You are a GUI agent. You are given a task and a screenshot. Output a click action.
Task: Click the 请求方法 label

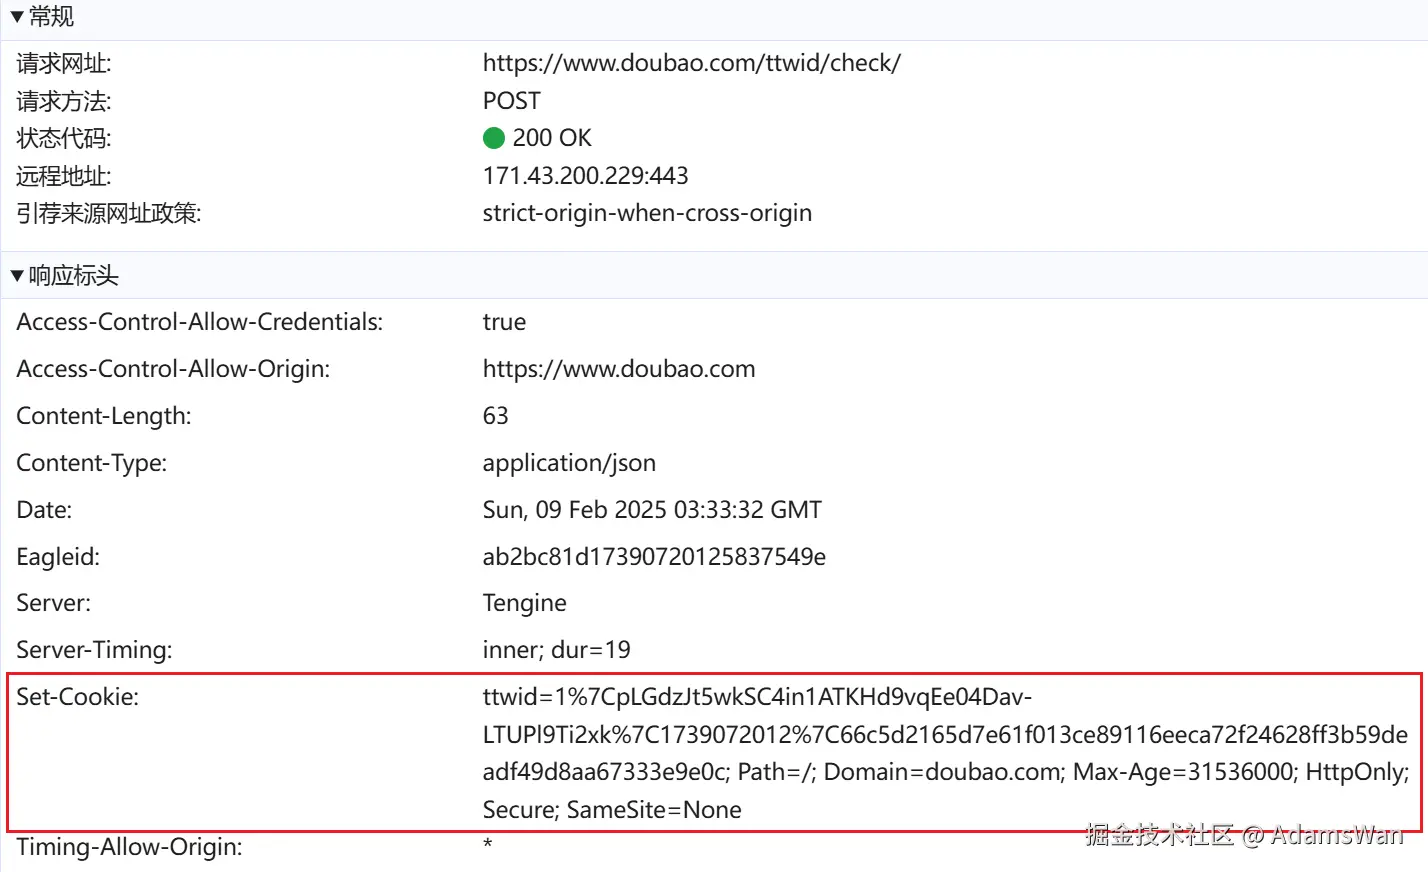(64, 101)
